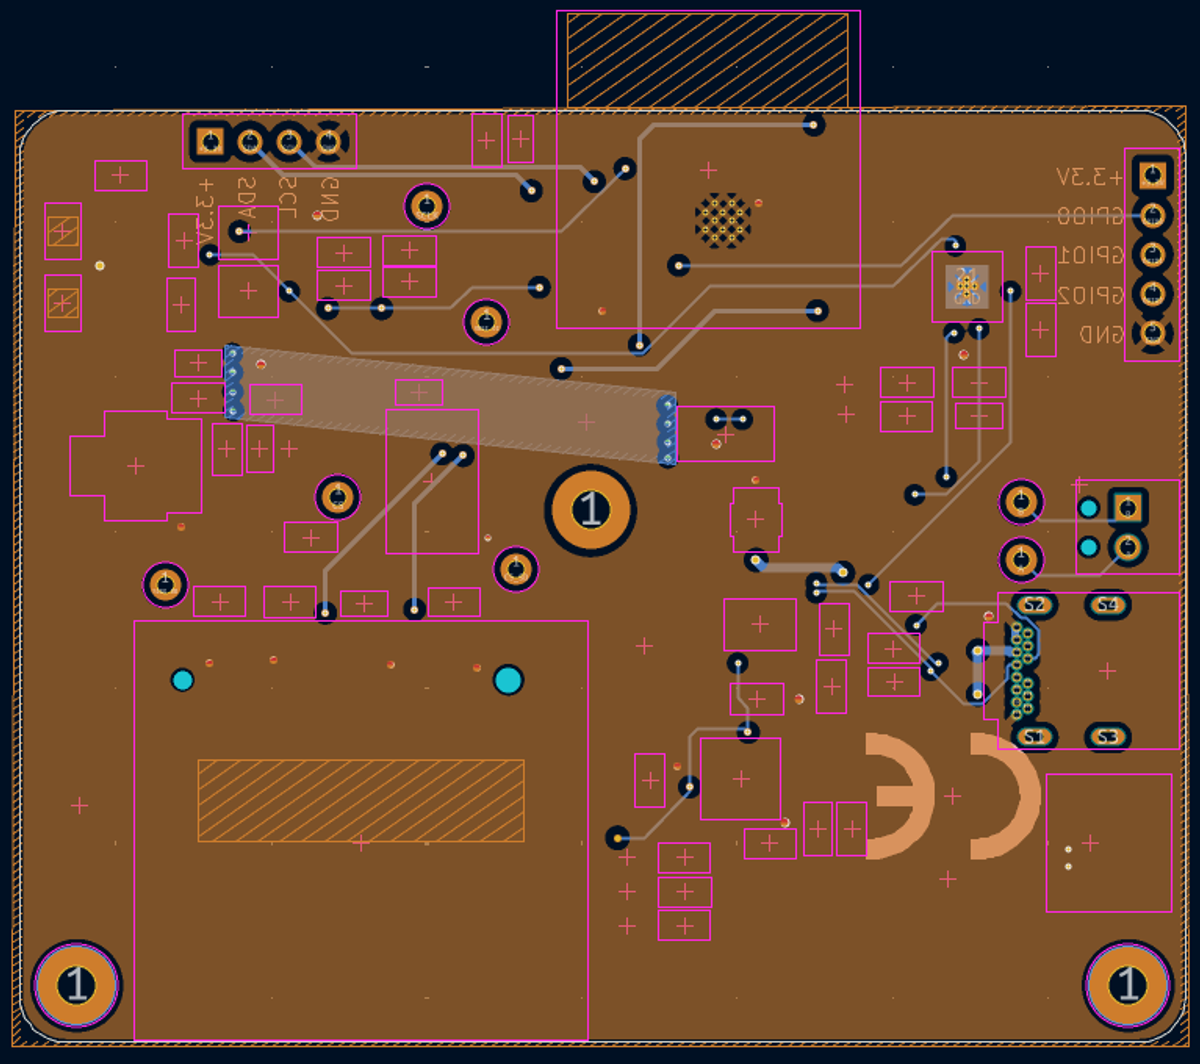Click the GPIO0 silkscreen label on the right edge
Screen dimensions: 1200x1064
click(1092, 214)
